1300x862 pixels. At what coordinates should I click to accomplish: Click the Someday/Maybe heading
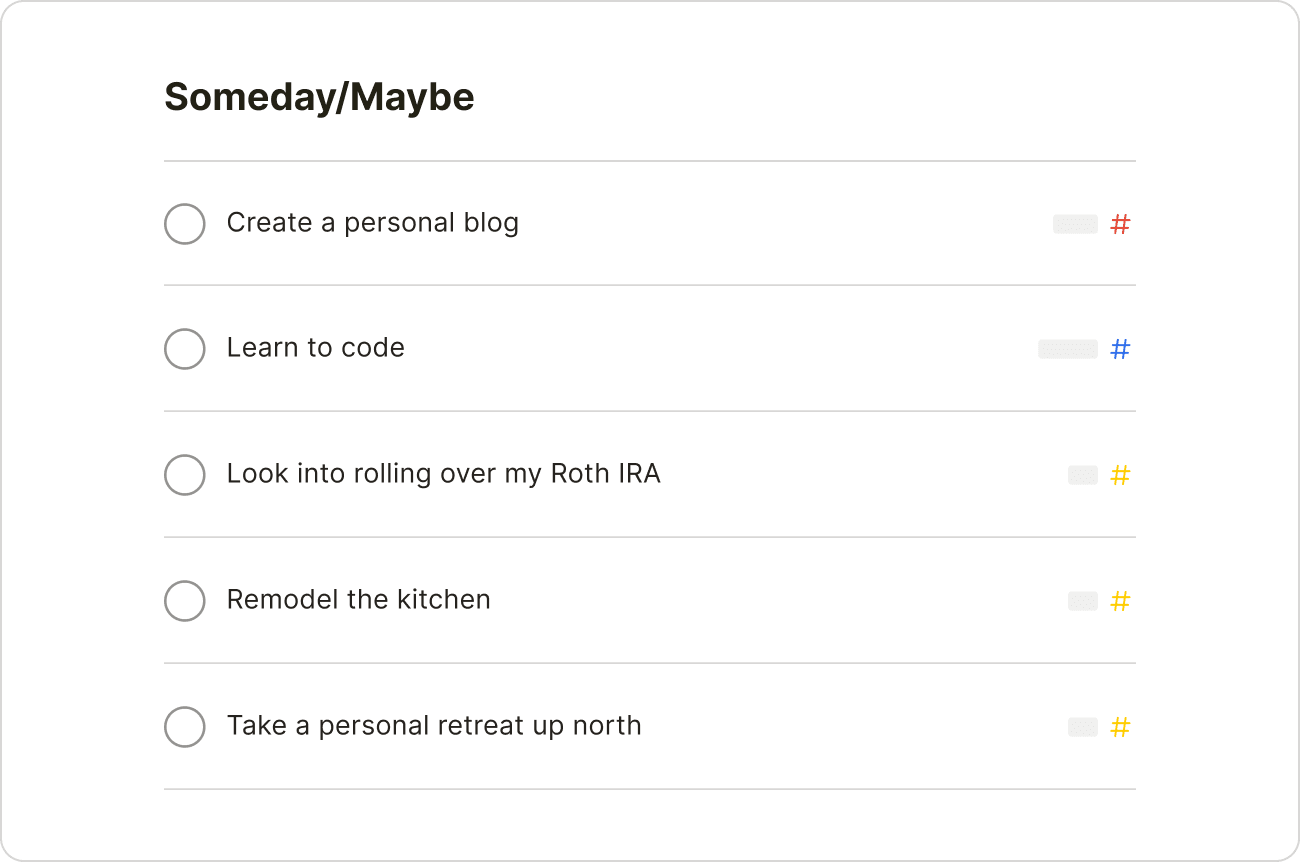(x=319, y=97)
